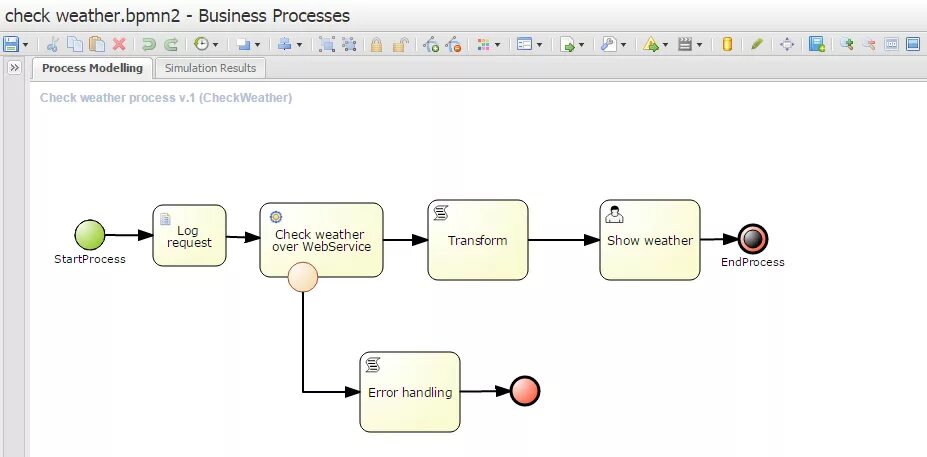
Task: Click the Paste clipboard icon
Action: (97, 44)
